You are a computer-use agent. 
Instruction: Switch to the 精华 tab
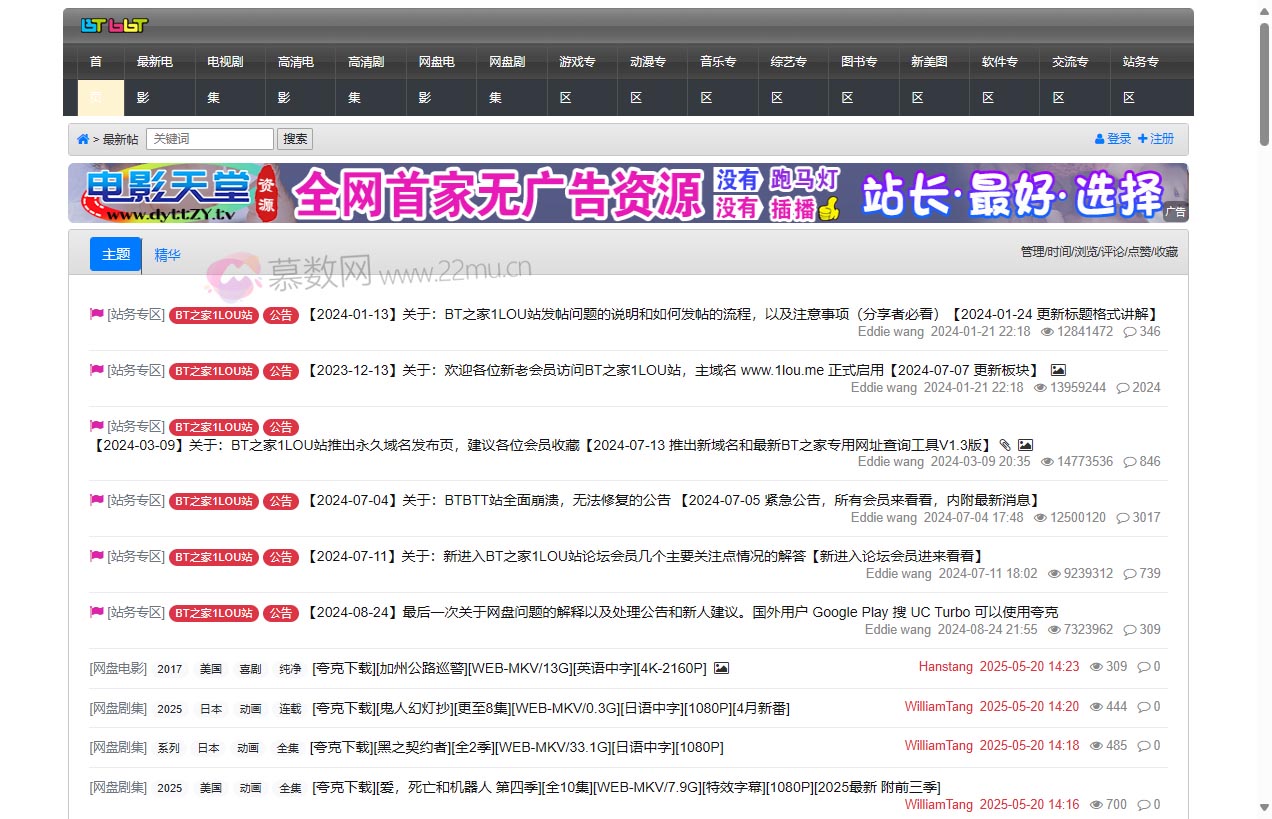[167, 254]
